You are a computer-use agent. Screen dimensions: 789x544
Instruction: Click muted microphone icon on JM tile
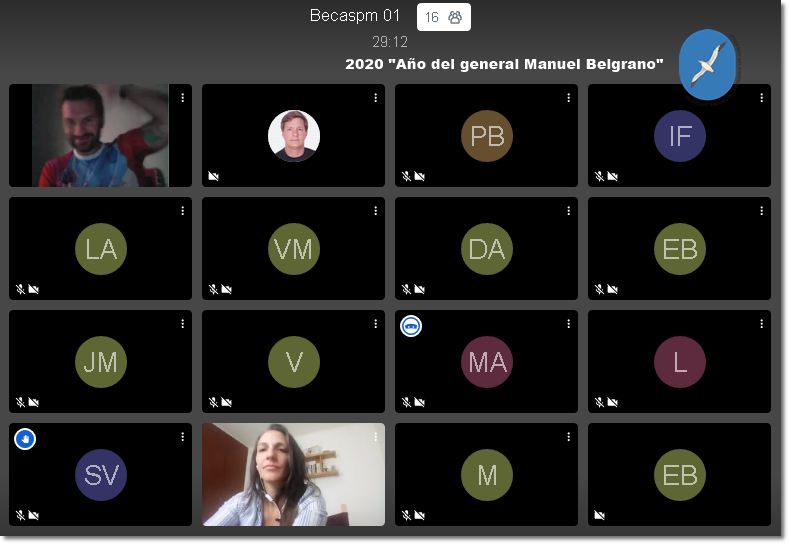(20, 402)
